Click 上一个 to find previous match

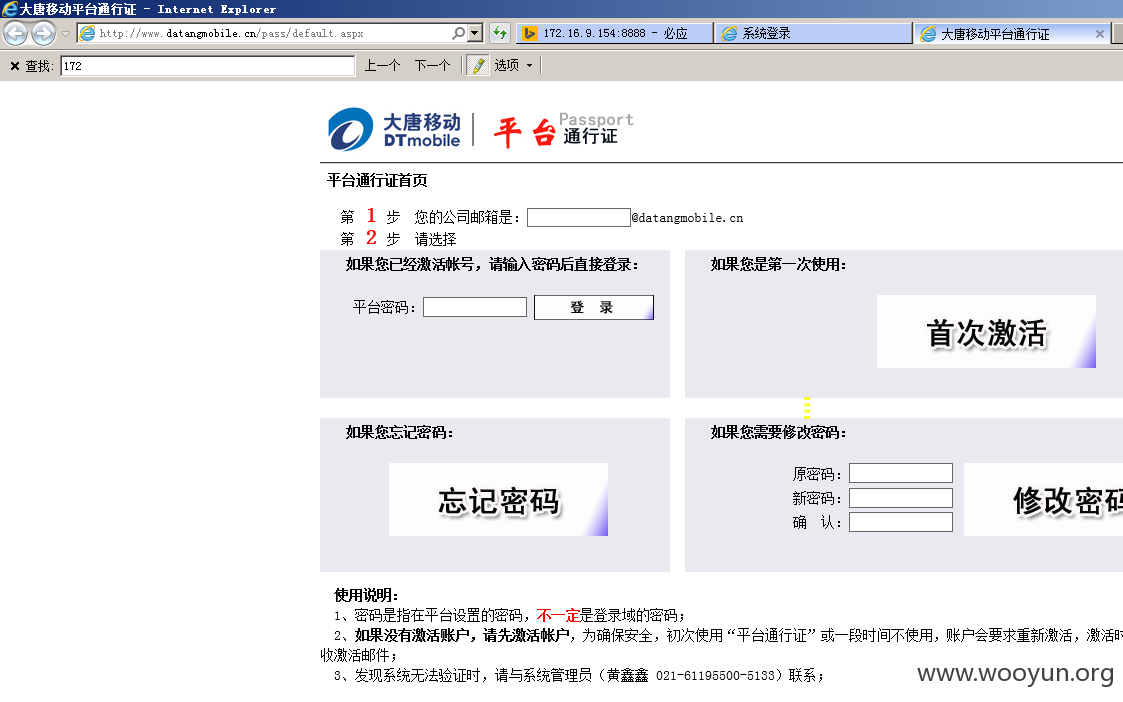click(382, 66)
